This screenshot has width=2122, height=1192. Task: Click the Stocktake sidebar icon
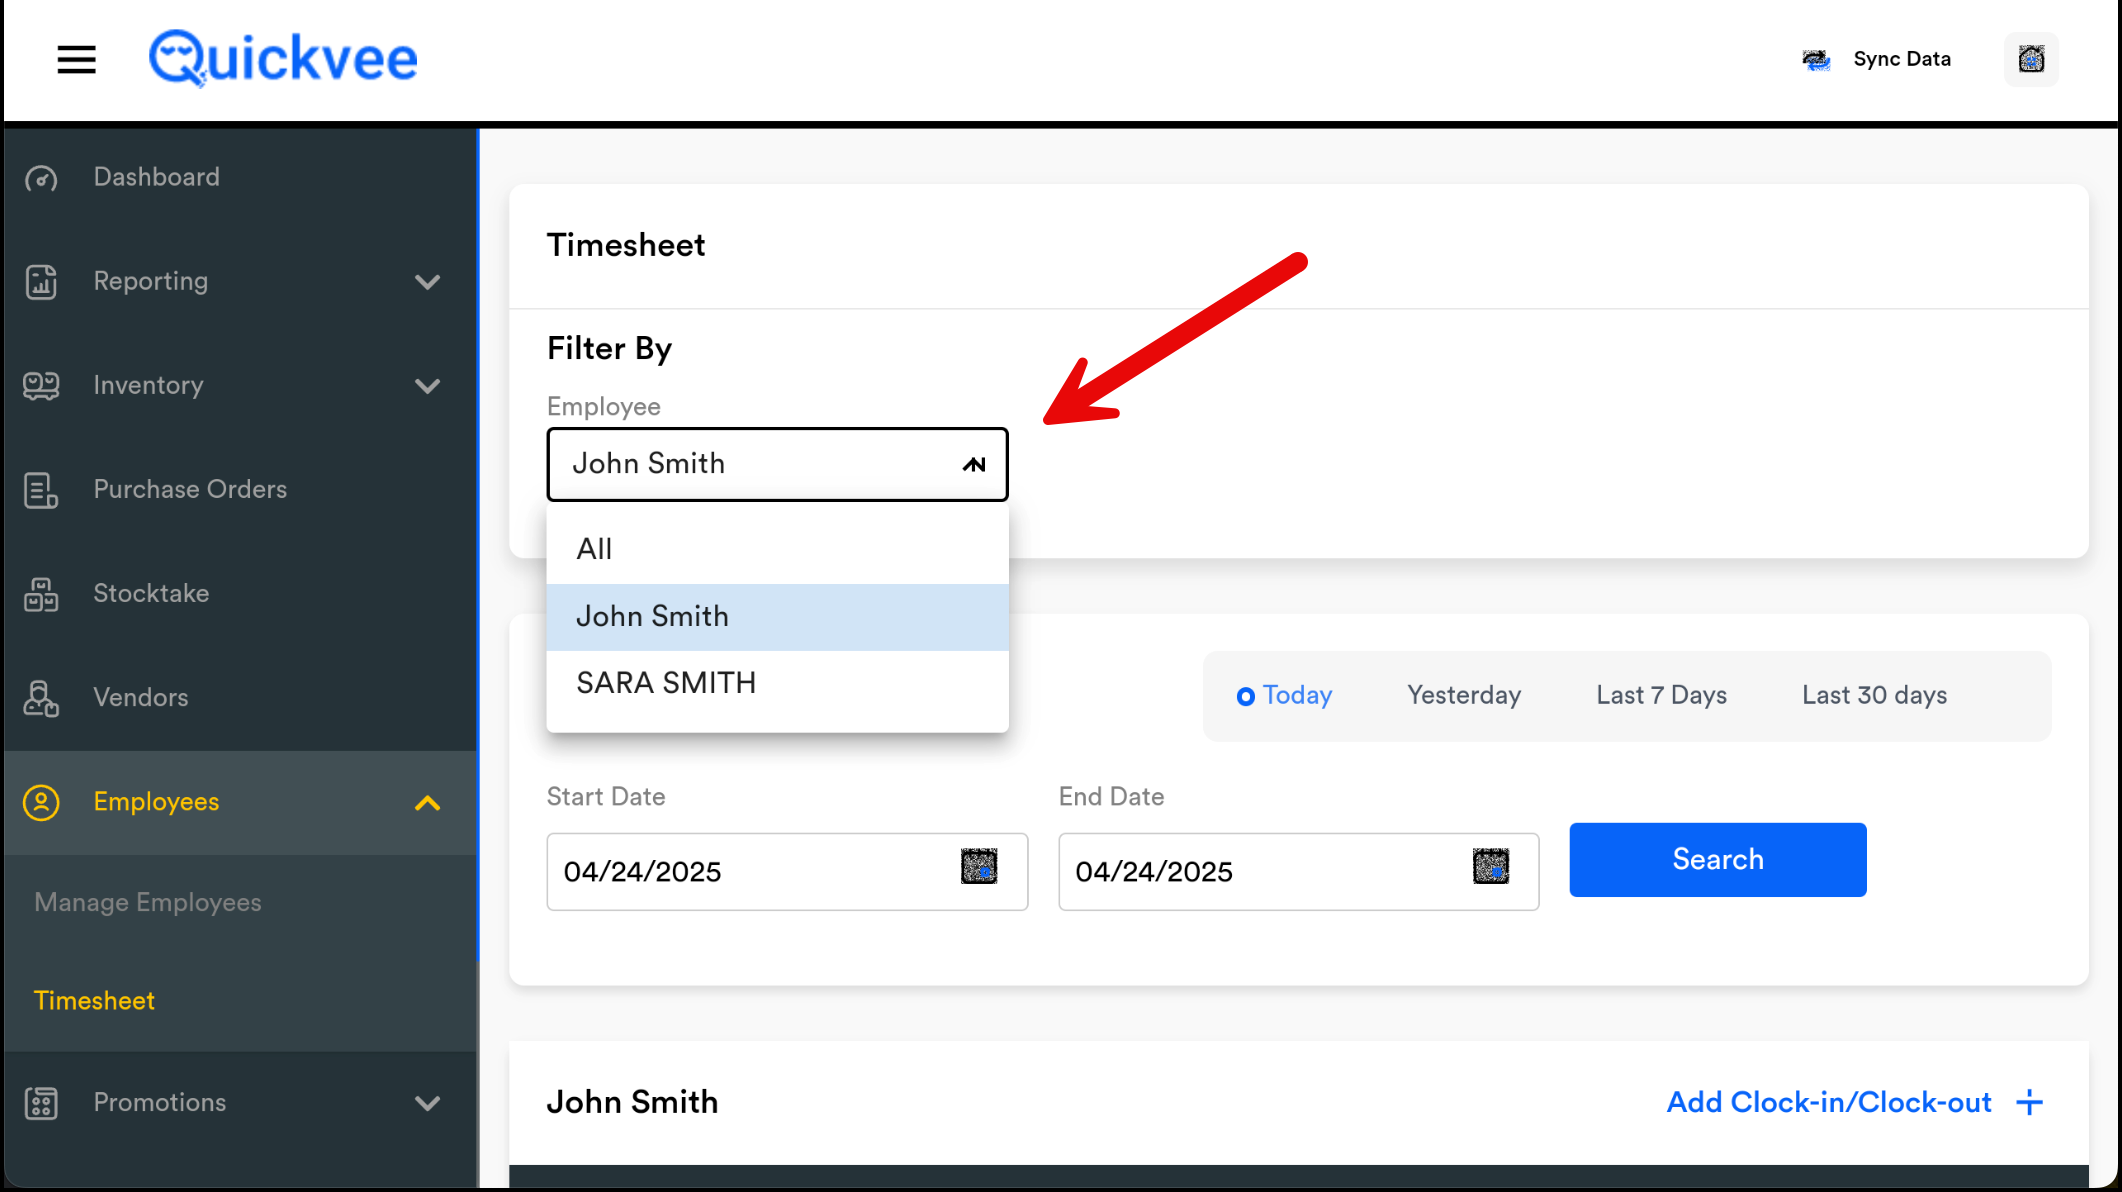coord(41,594)
